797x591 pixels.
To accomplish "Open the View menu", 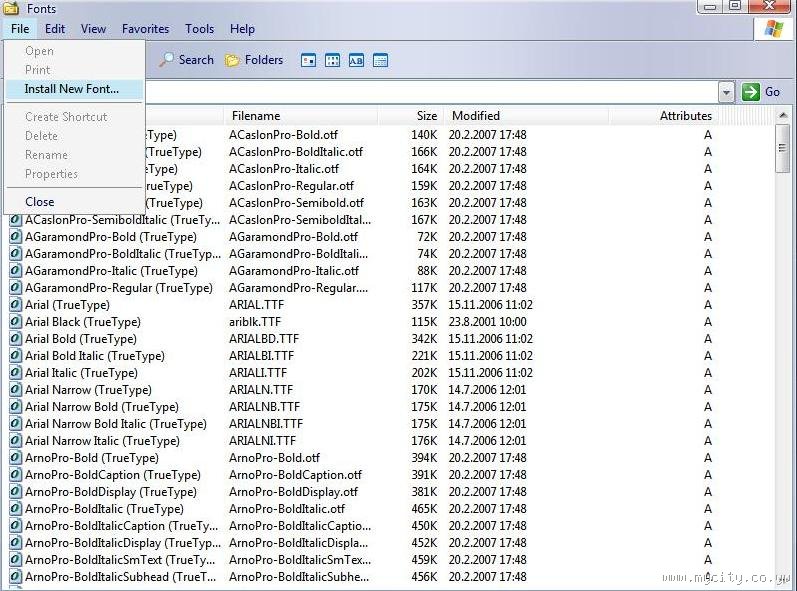I will (94, 29).
